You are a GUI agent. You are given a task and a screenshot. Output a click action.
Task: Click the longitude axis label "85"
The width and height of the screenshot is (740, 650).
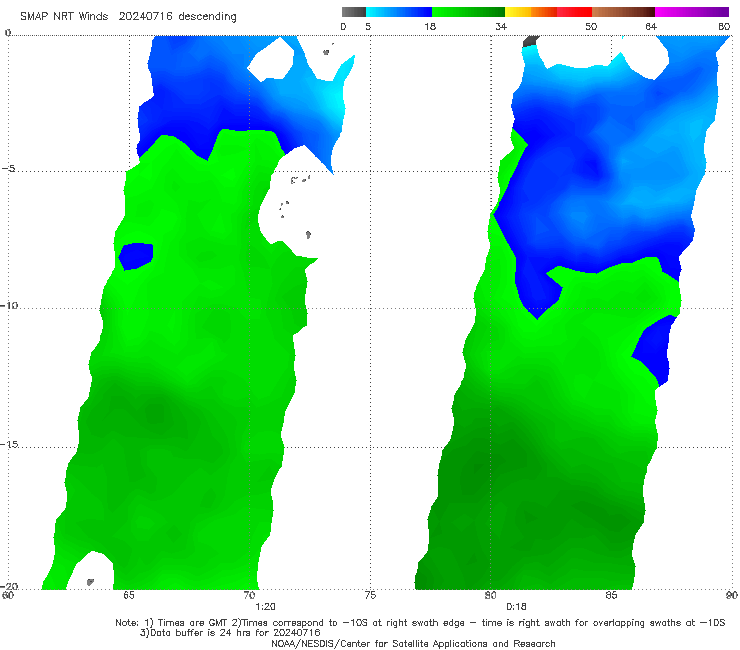coord(611,595)
